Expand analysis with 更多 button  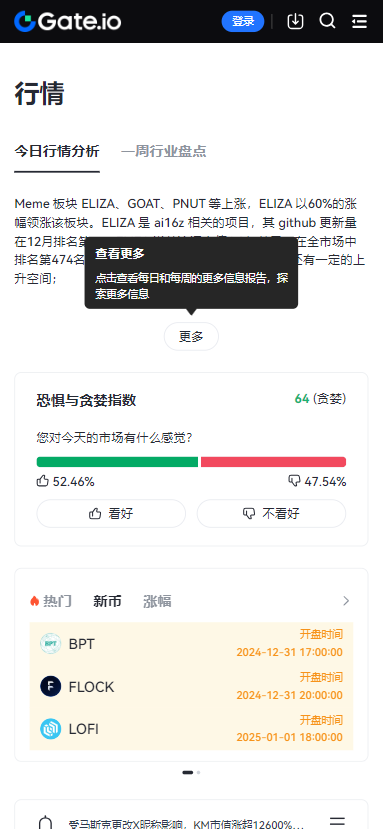pos(192,336)
